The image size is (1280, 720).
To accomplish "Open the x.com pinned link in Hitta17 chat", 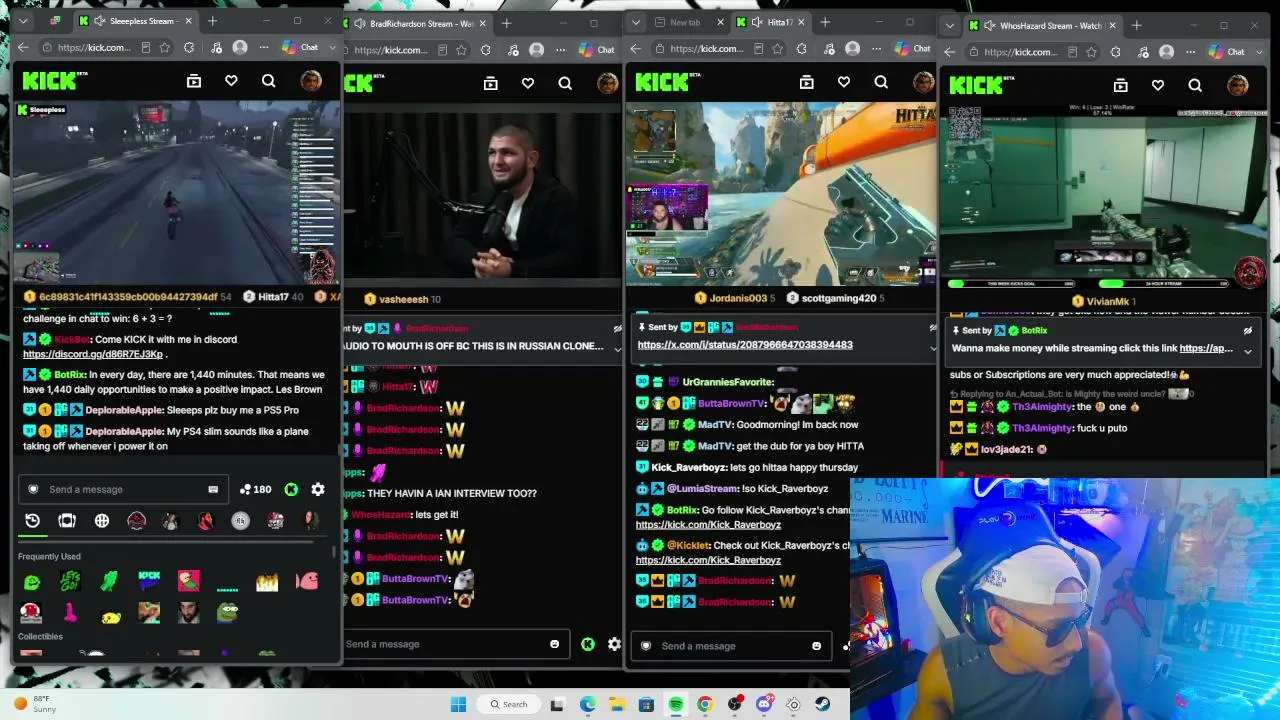I will (745, 345).
